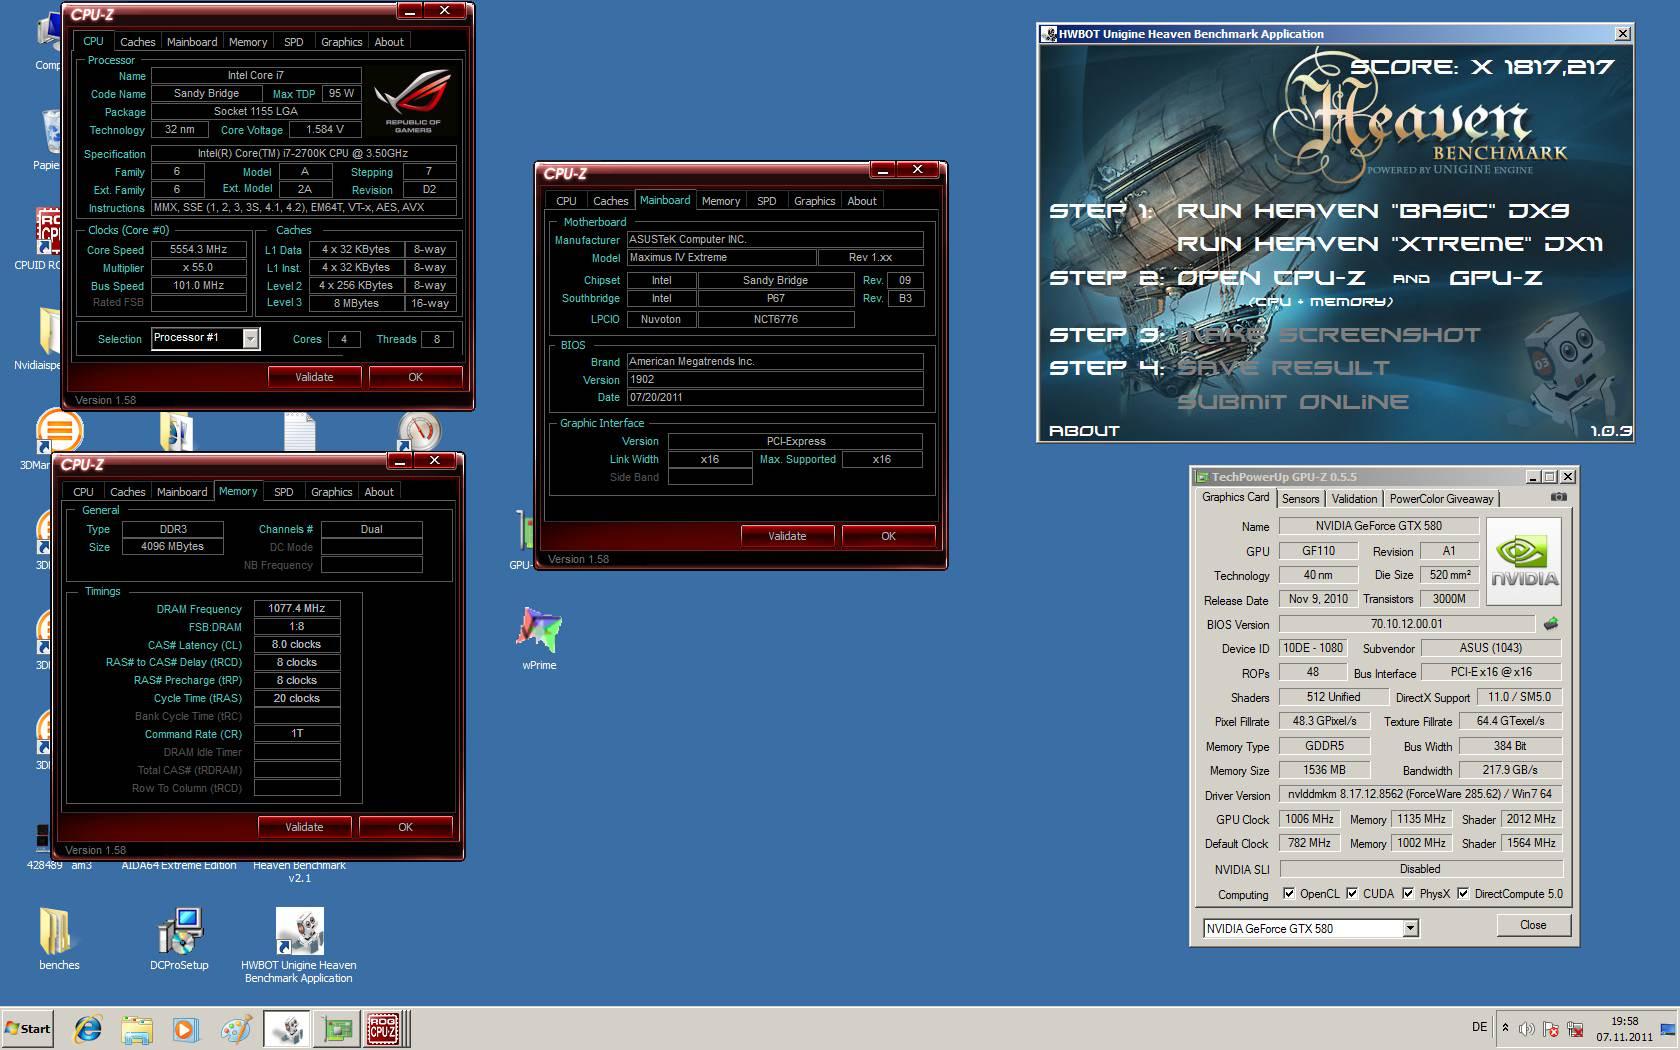Click SUBMIT ONLINE in Heaven app
Screen dimensions: 1680x1050
(x=1292, y=402)
